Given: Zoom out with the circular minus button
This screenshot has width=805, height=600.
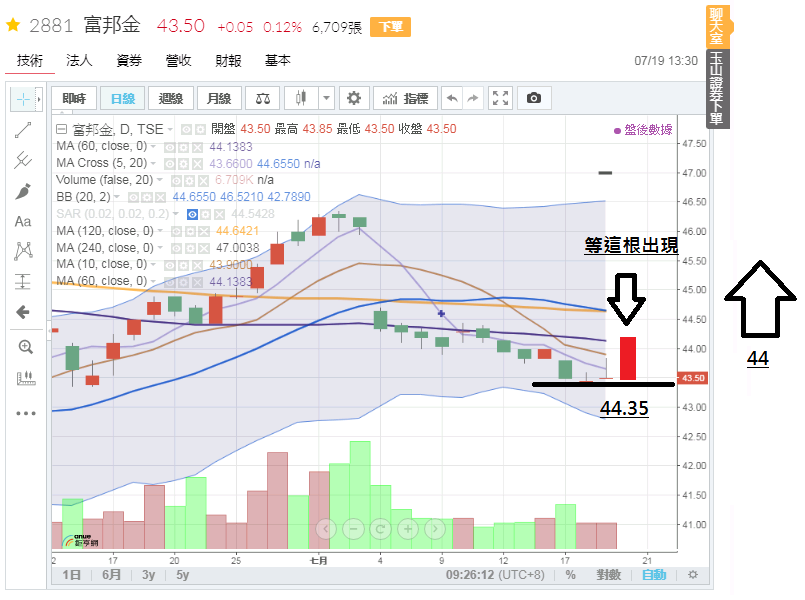Looking at the screenshot, I should [353, 529].
